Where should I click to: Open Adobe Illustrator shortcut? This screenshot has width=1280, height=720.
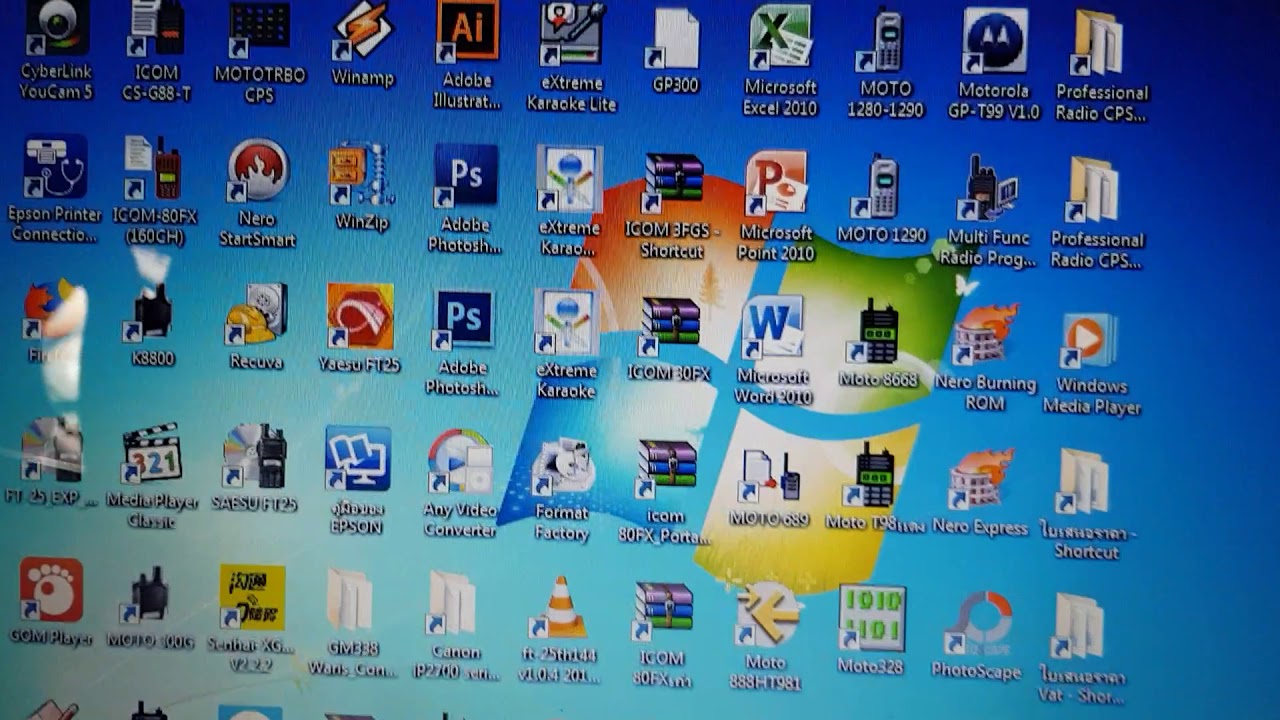pos(467,55)
